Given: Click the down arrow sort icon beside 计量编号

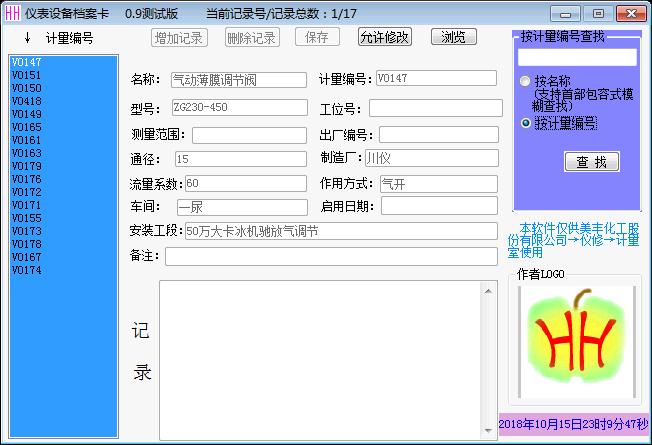Looking at the screenshot, I should pyautogui.click(x=27, y=38).
